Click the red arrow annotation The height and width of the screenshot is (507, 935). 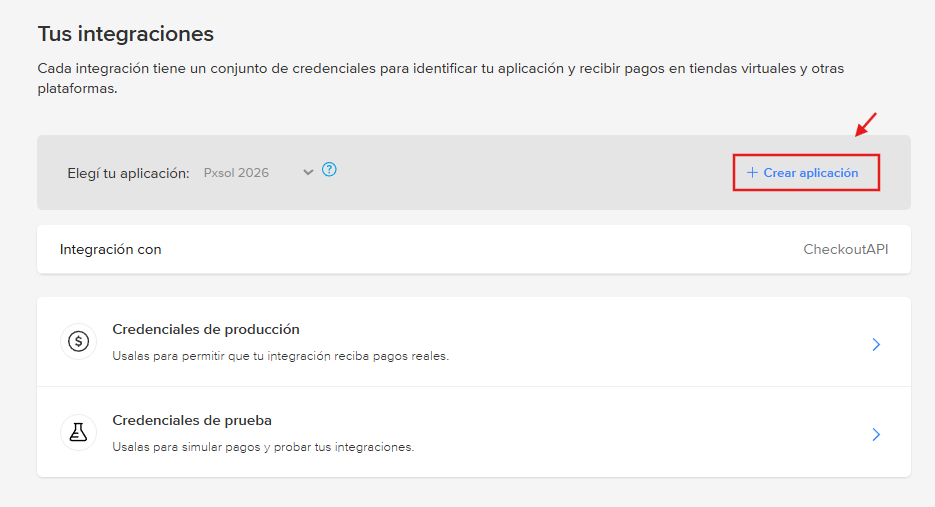pyautogui.click(x=865, y=124)
